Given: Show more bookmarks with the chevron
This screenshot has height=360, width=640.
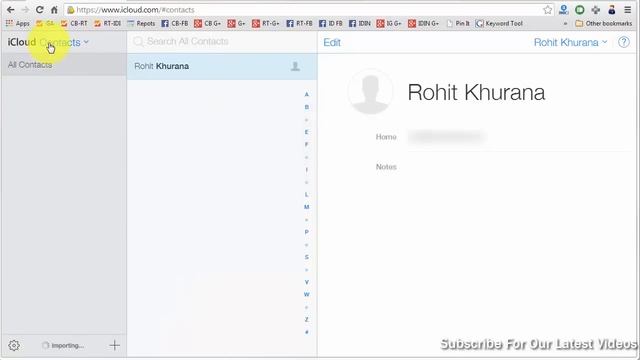Looking at the screenshot, I should [x=565, y=24].
